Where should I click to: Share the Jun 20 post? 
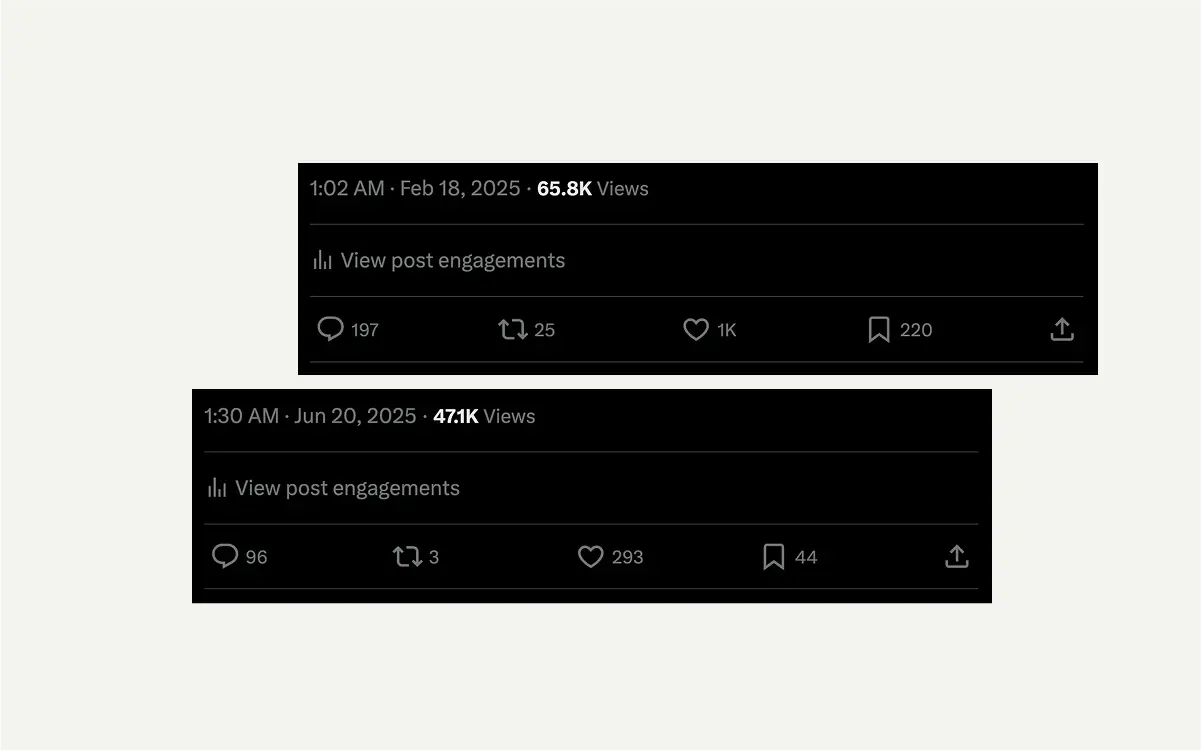(x=957, y=556)
